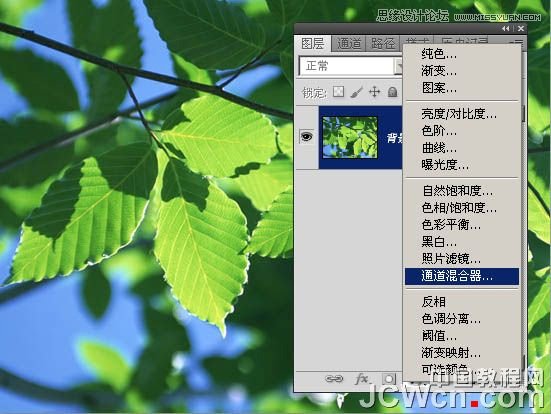
Task: Switch to the 图层 tab
Action: coord(312,44)
